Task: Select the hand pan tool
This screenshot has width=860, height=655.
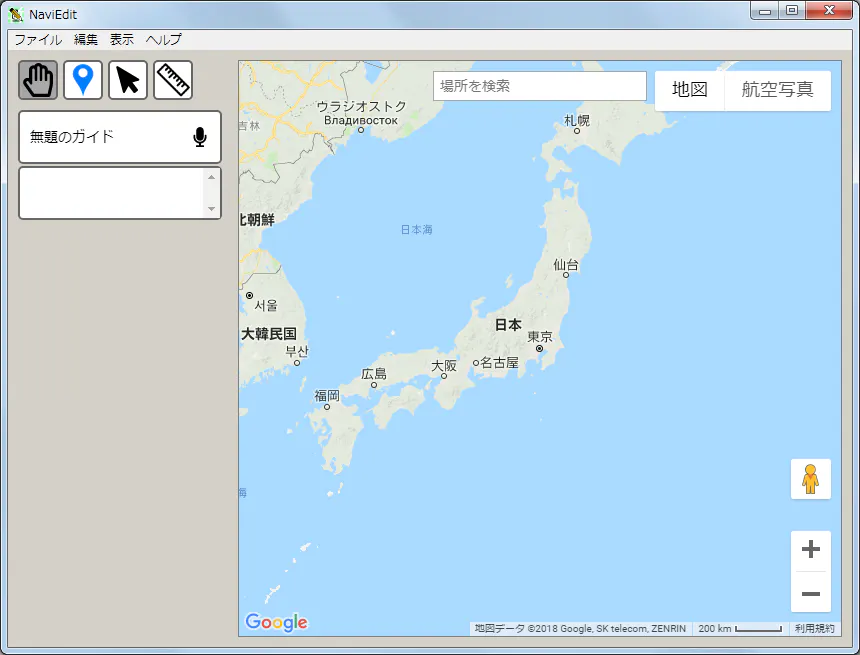Action: coord(38,80)
